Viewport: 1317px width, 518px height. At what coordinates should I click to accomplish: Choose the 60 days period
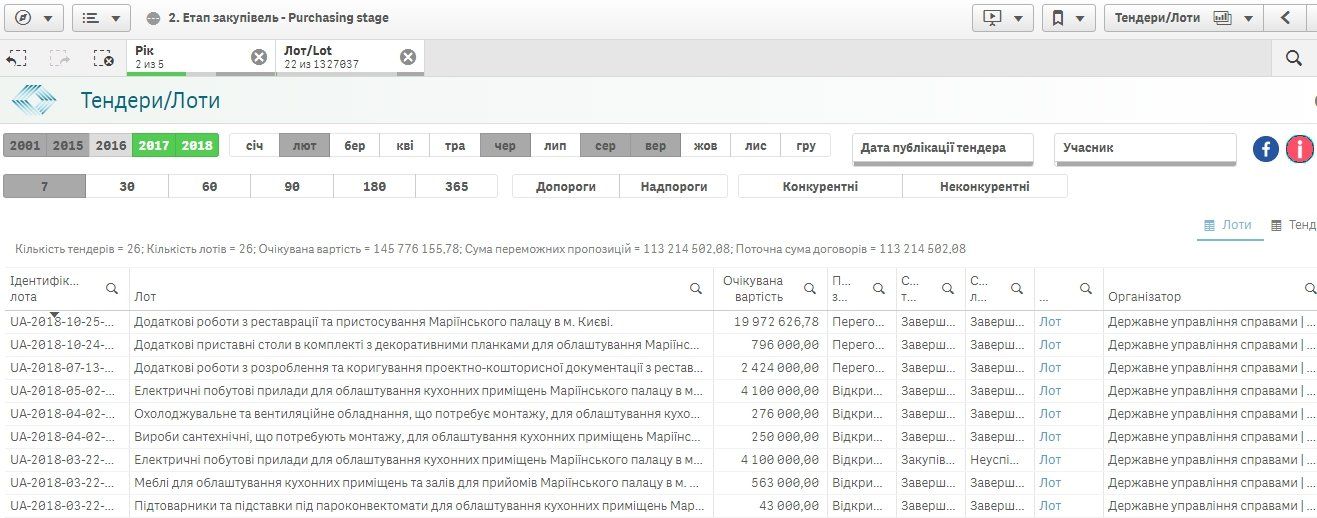point(209,186)
